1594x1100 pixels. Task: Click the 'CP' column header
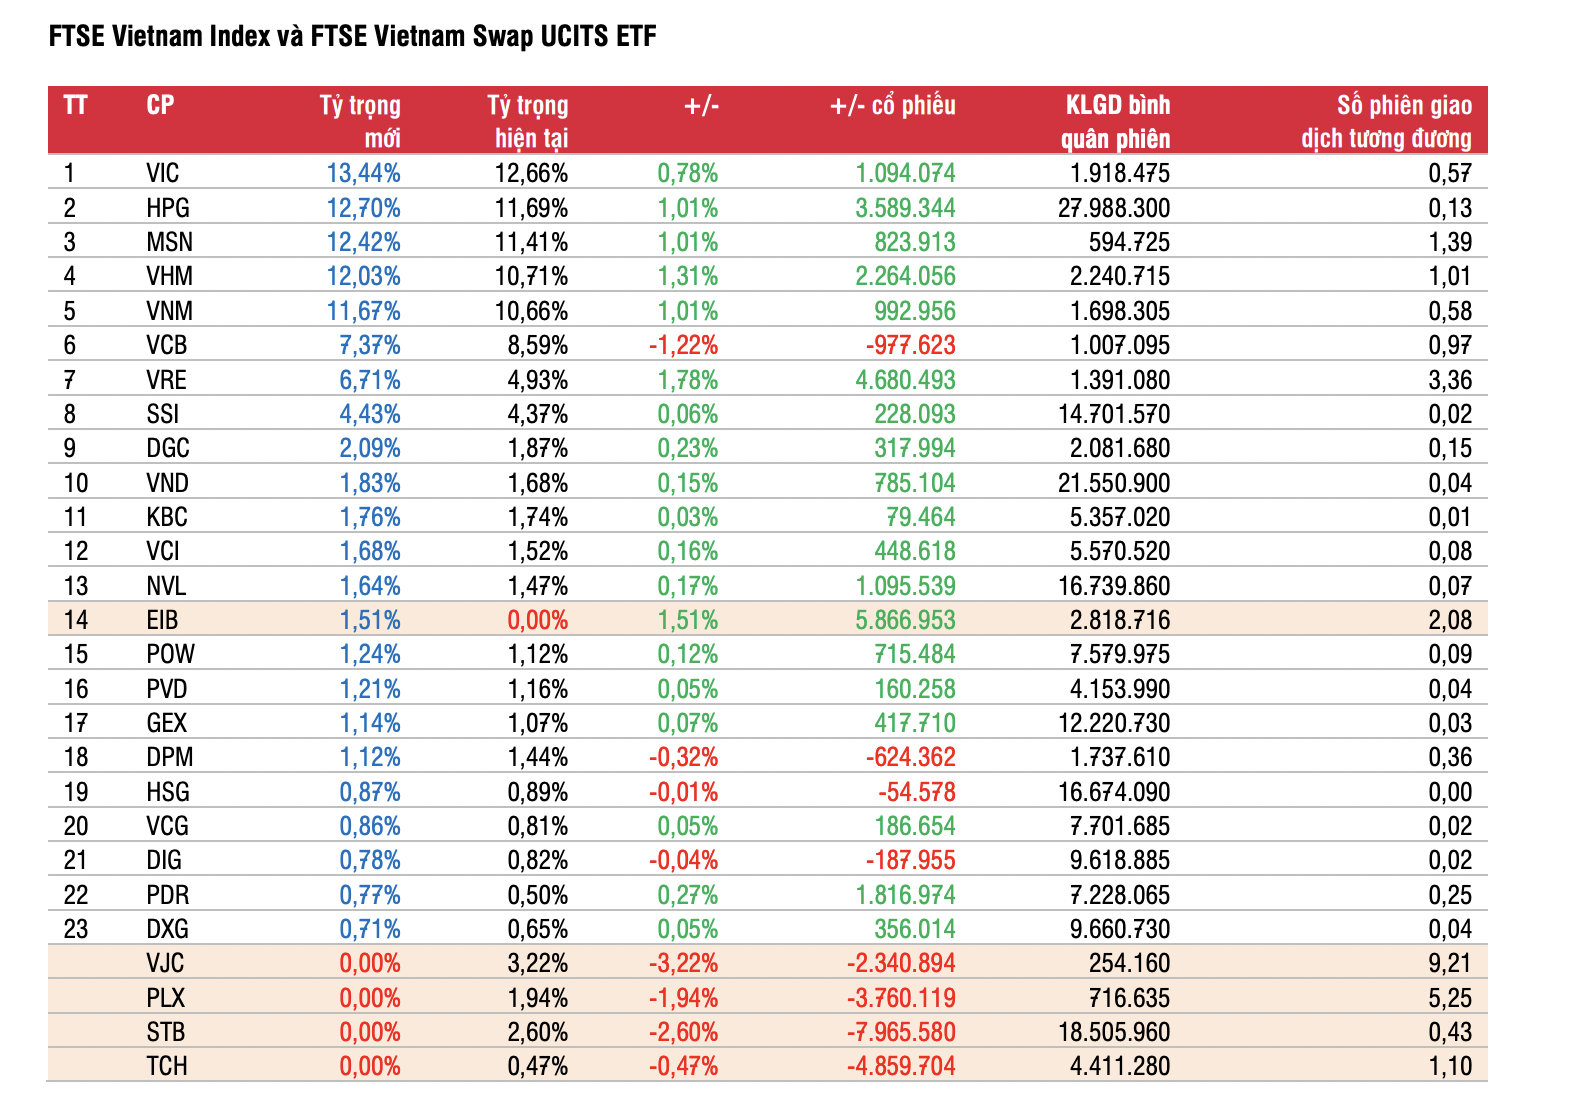160,106
